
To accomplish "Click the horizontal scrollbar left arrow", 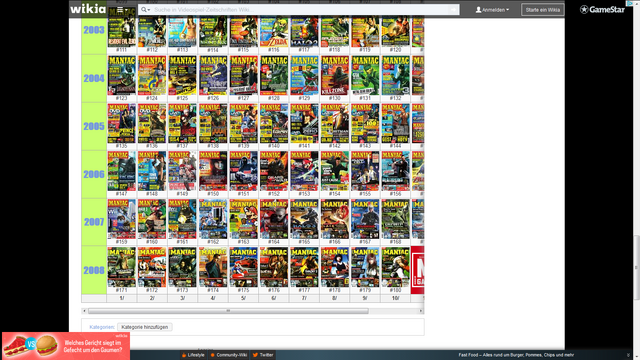I will 84,311.
